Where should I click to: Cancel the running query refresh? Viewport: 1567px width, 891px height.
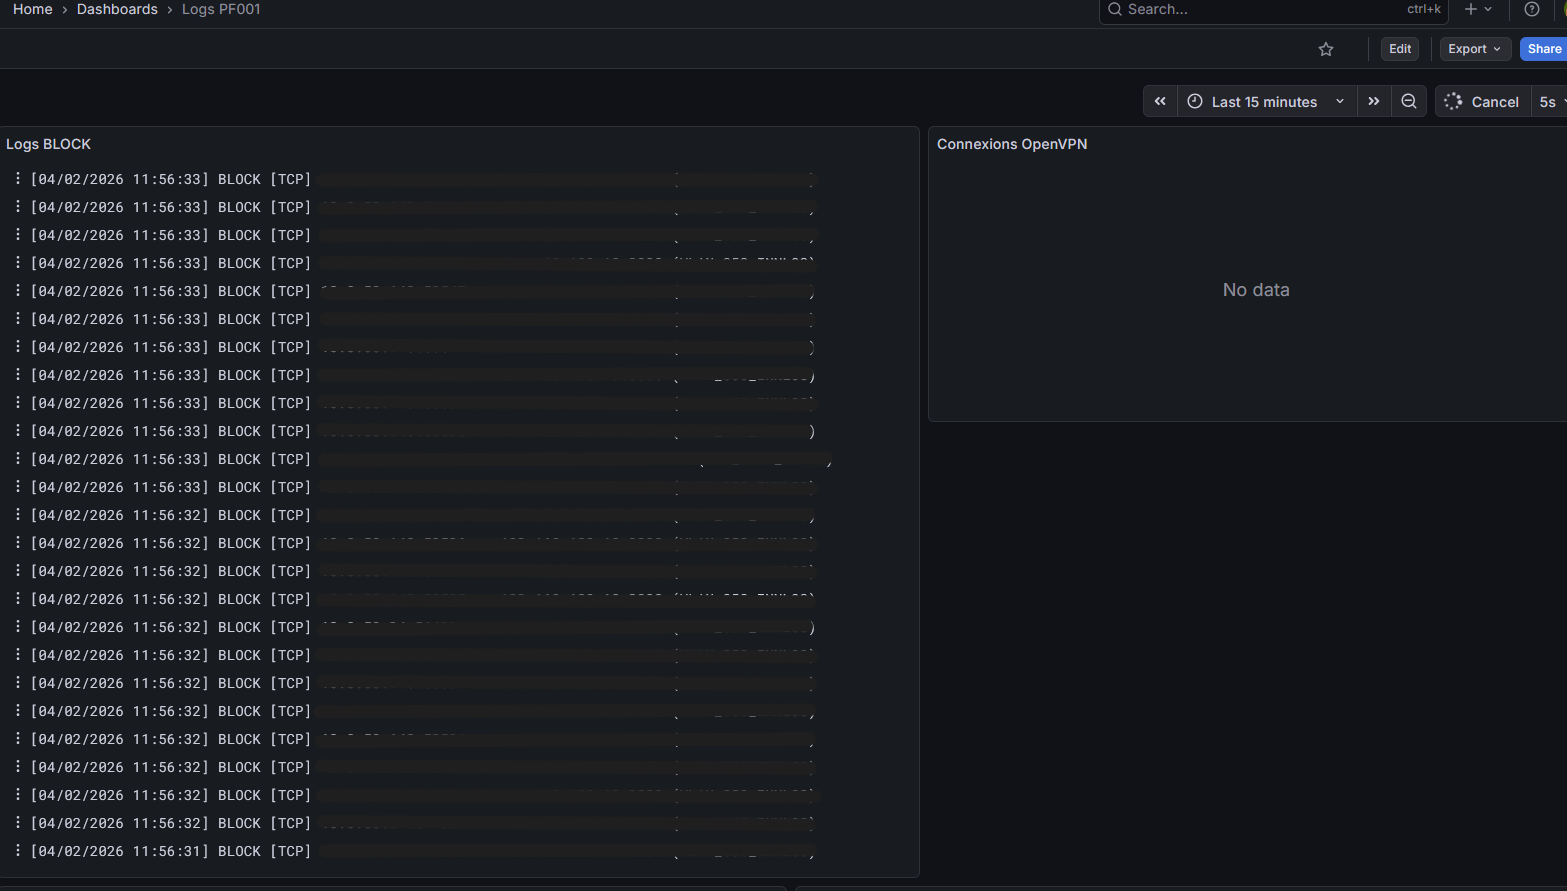coord(1494,101)
